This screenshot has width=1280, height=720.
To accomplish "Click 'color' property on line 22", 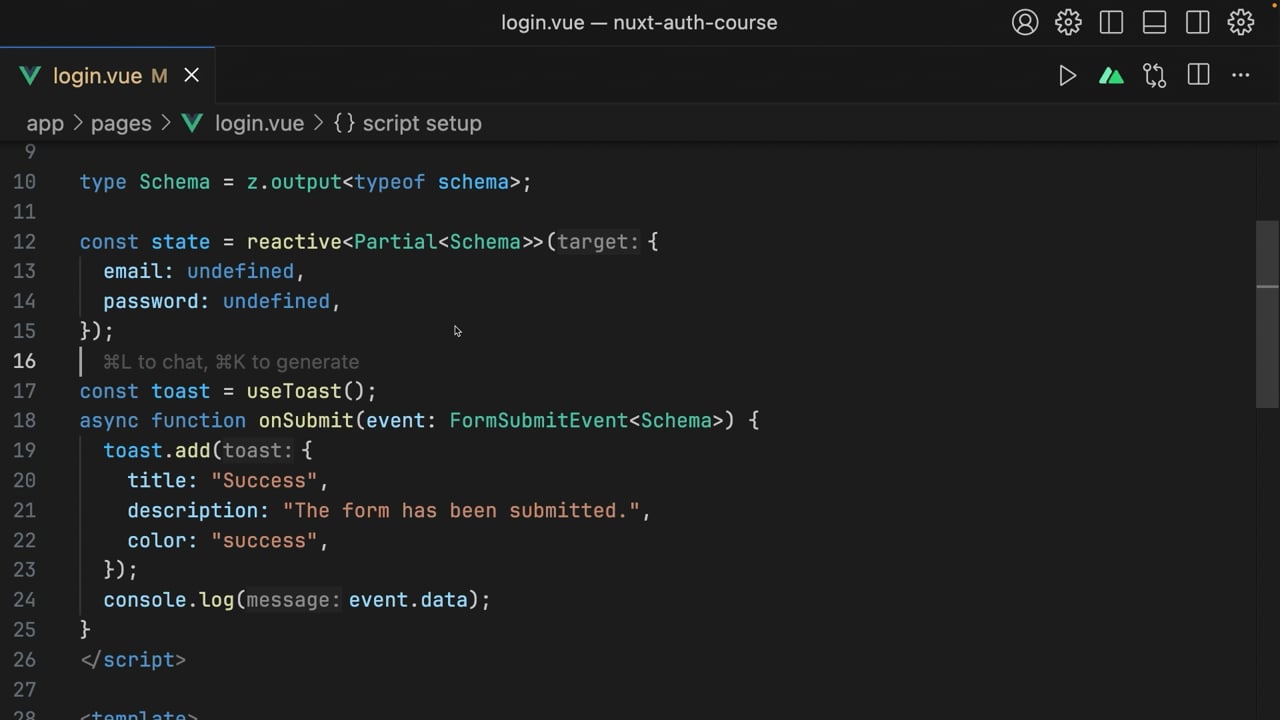I will click(x=157, y=541).
